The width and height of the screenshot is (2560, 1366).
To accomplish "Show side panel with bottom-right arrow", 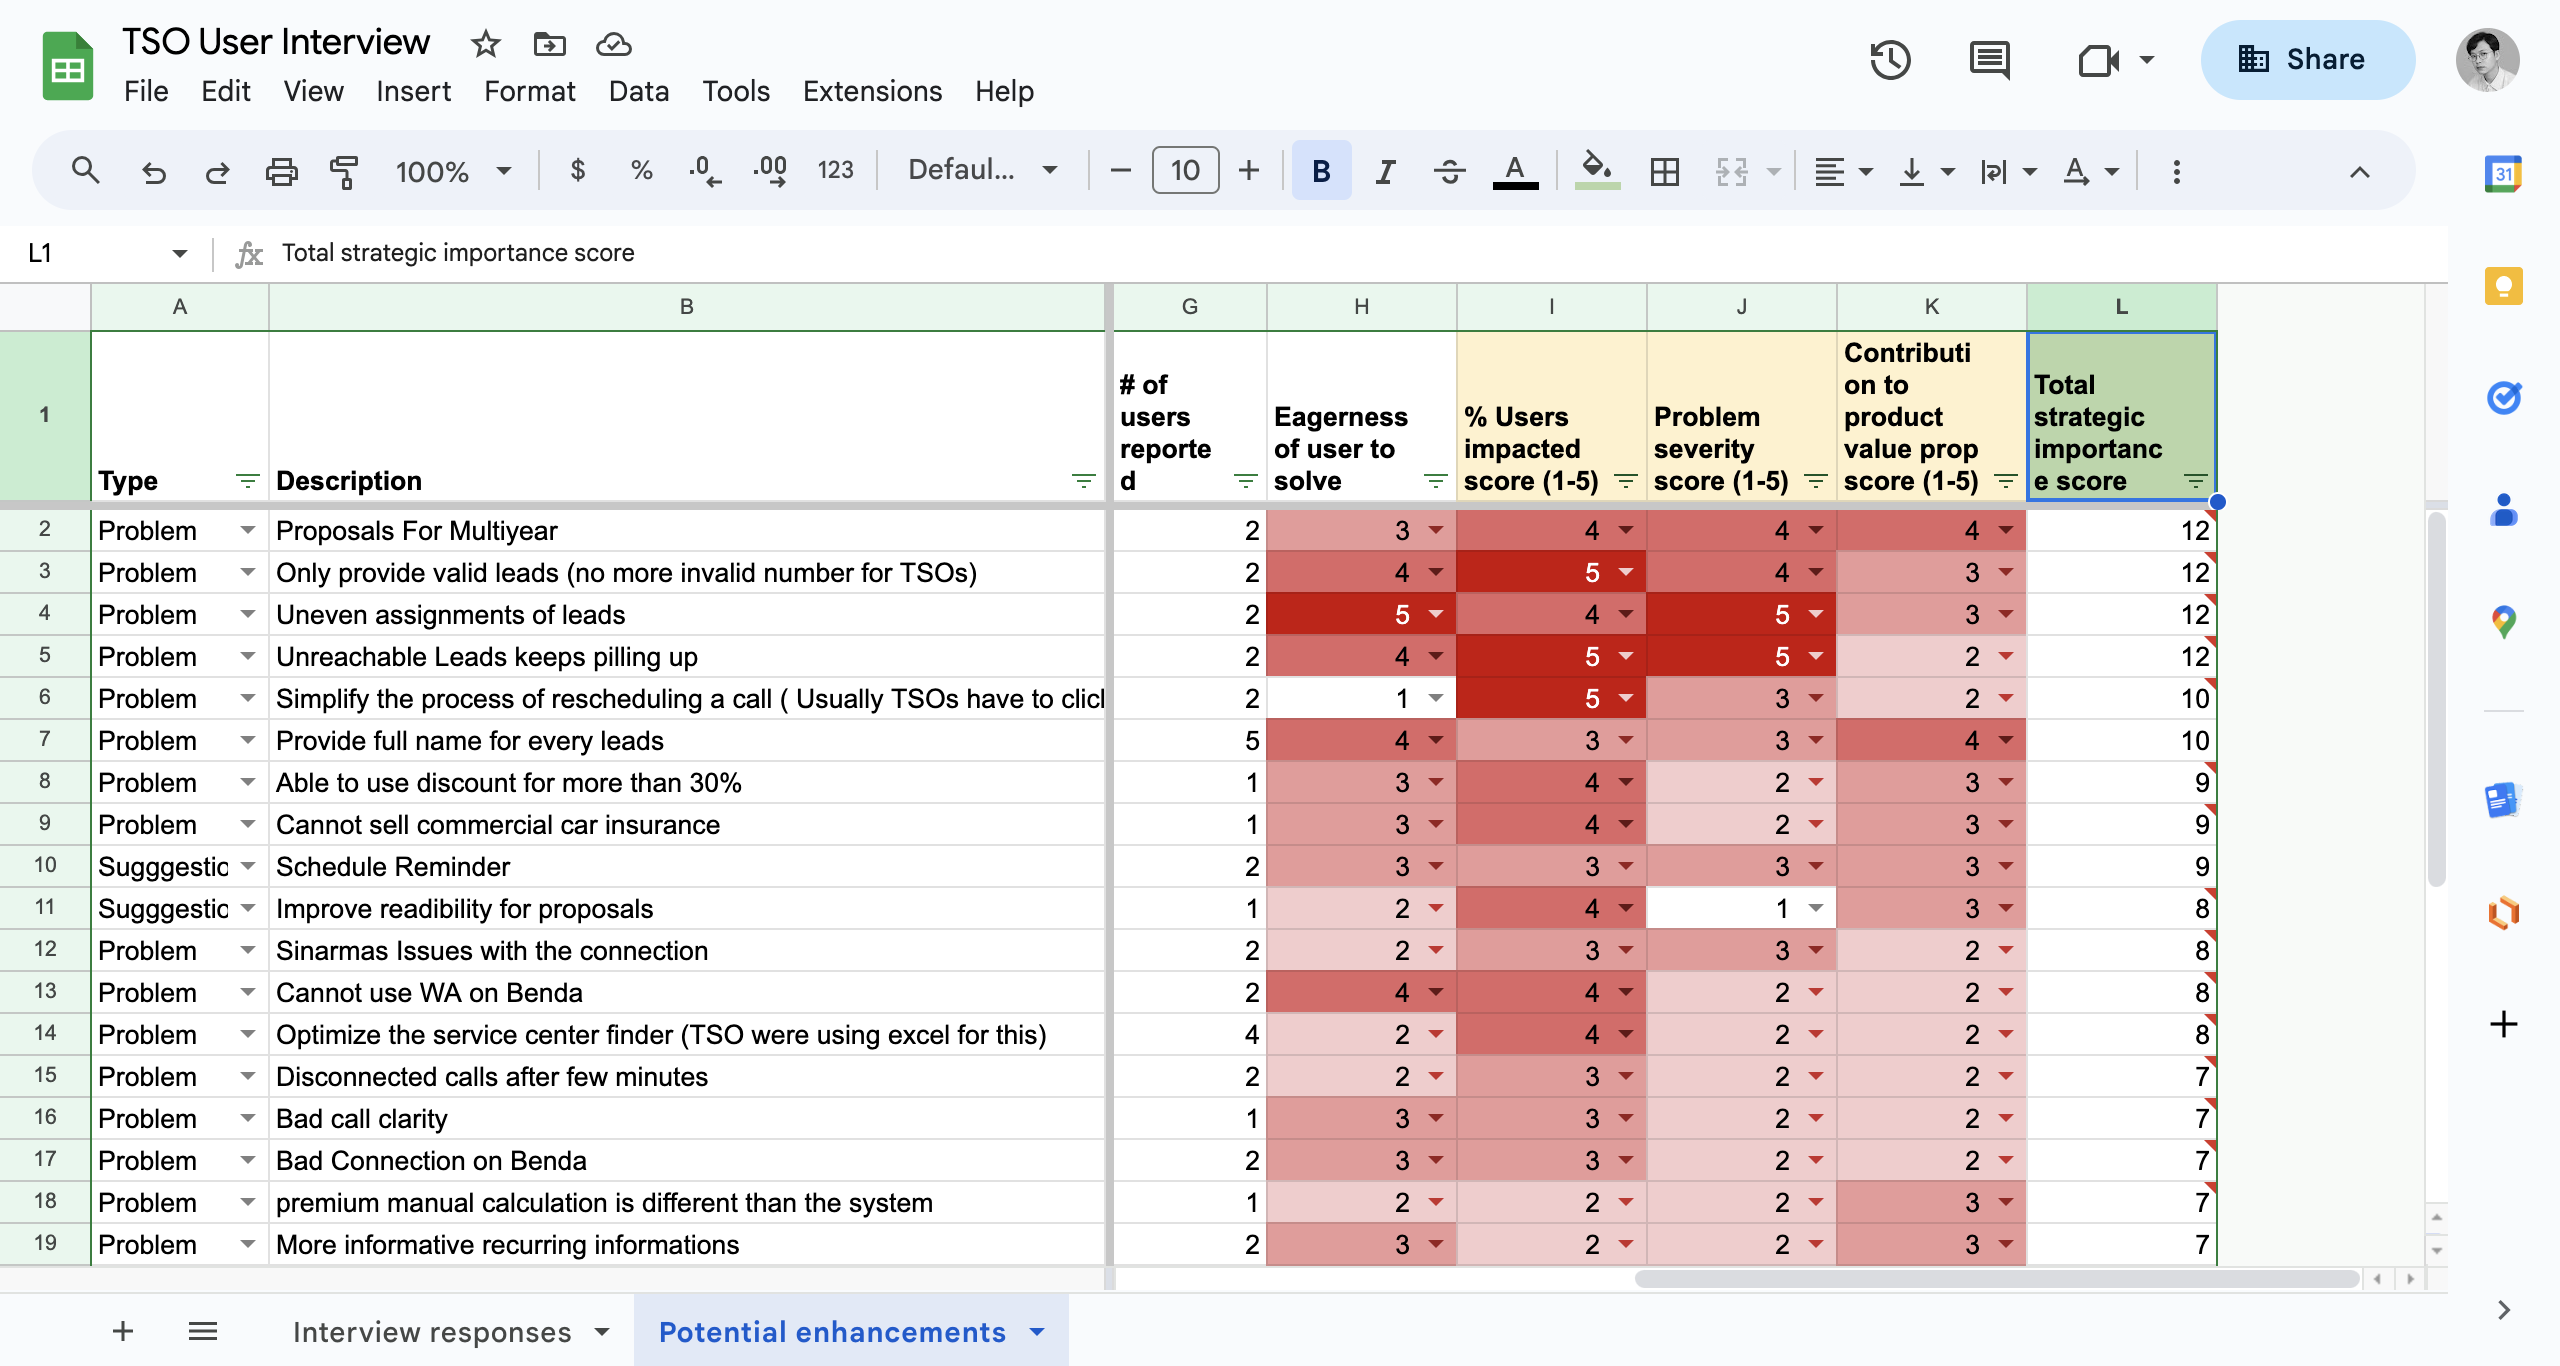I will pyautogui.click(x=2503, y=1310).
